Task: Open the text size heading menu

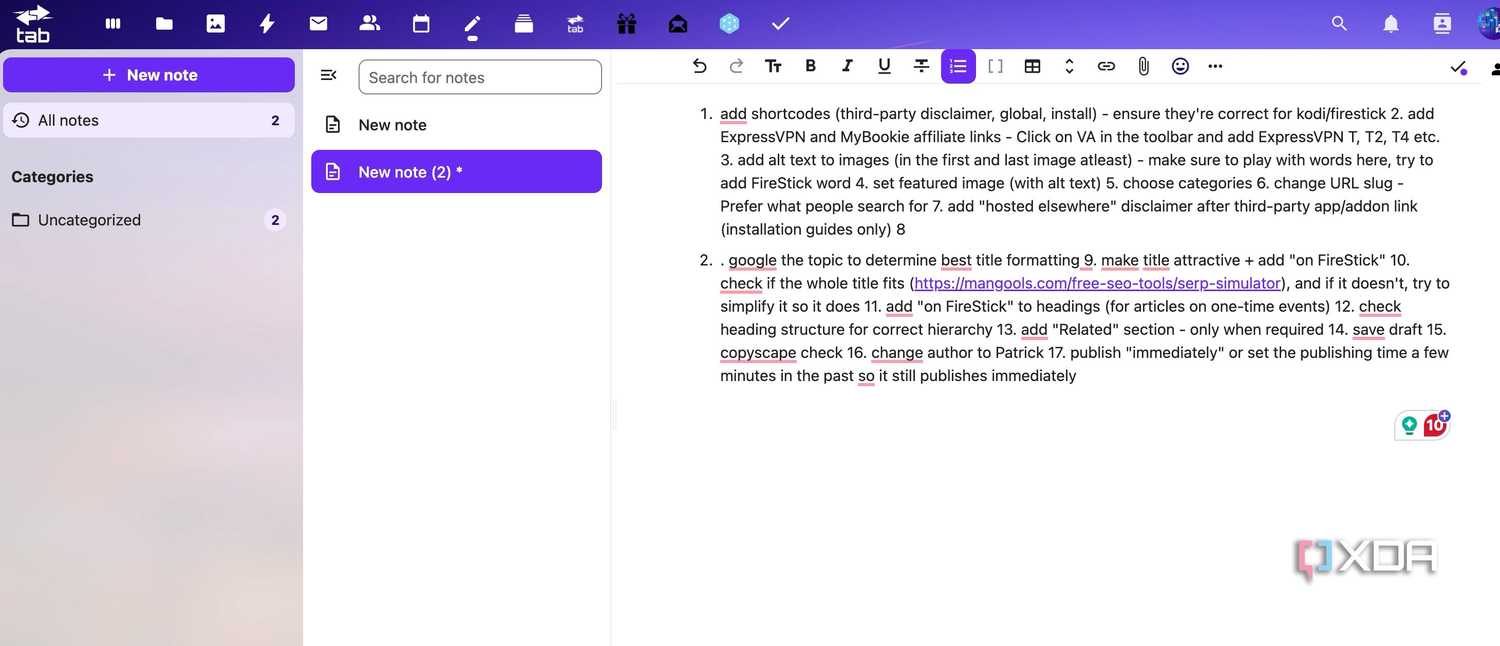Action: click(x=773, y=66)
